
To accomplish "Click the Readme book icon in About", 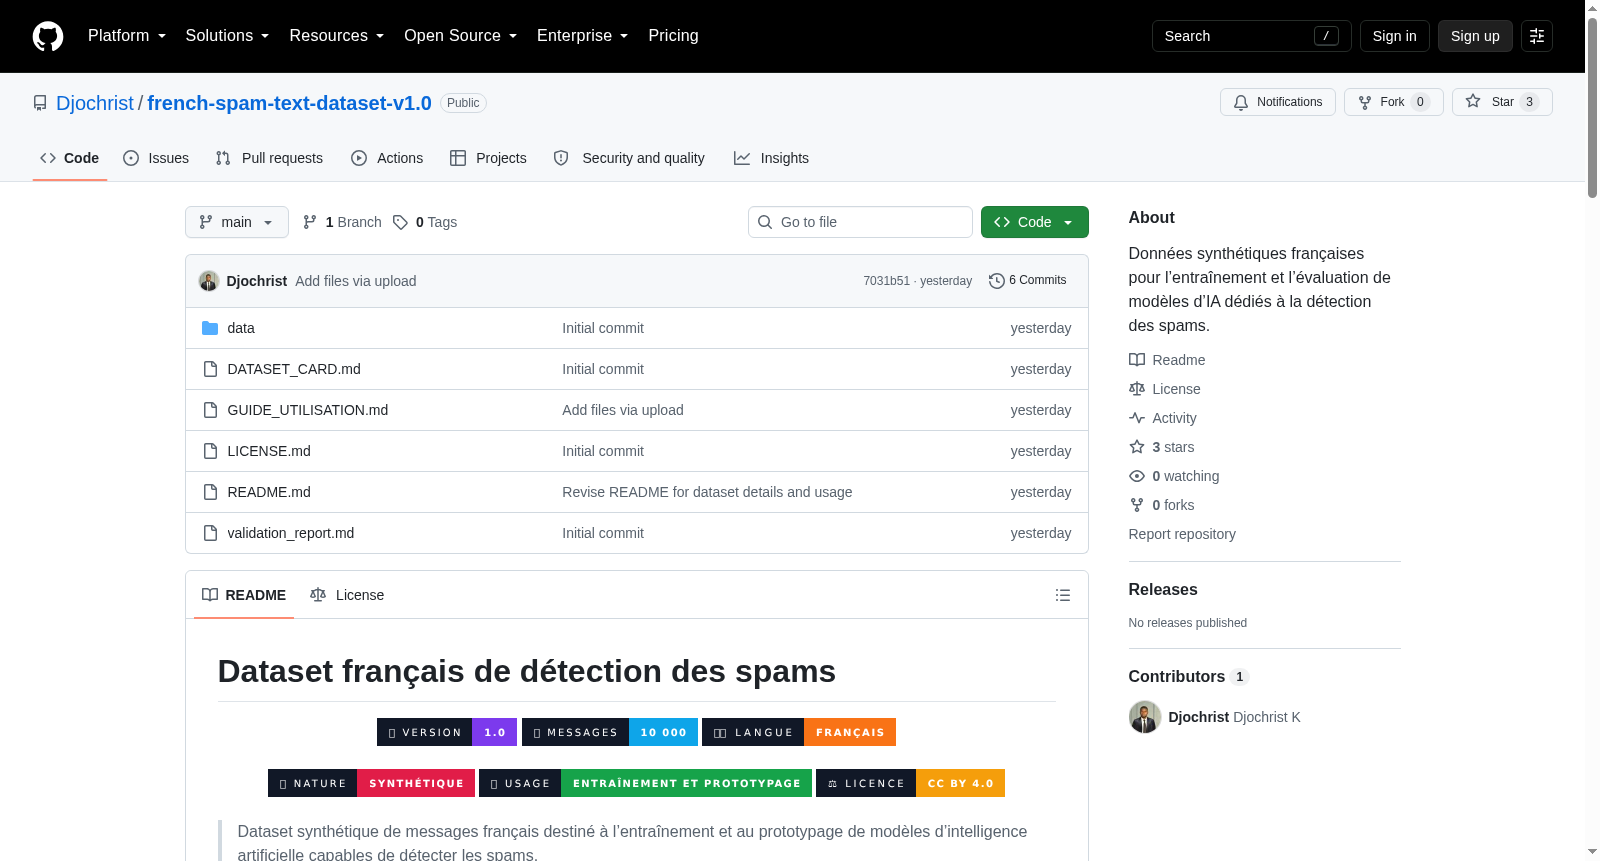I will coord(1137,360).
